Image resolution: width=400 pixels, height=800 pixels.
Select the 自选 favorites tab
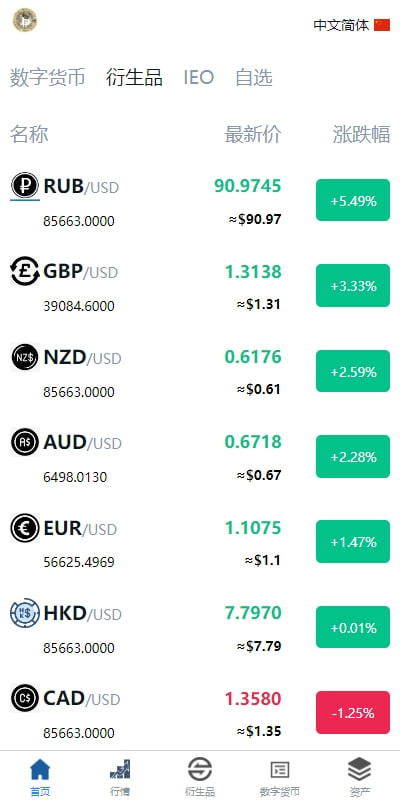click(x=254, y=78)
